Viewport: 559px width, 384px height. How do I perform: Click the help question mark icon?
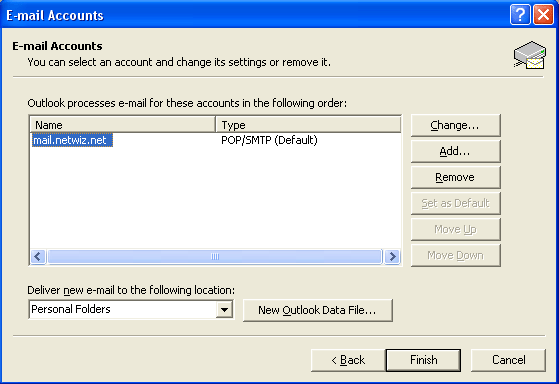point(520,15)
